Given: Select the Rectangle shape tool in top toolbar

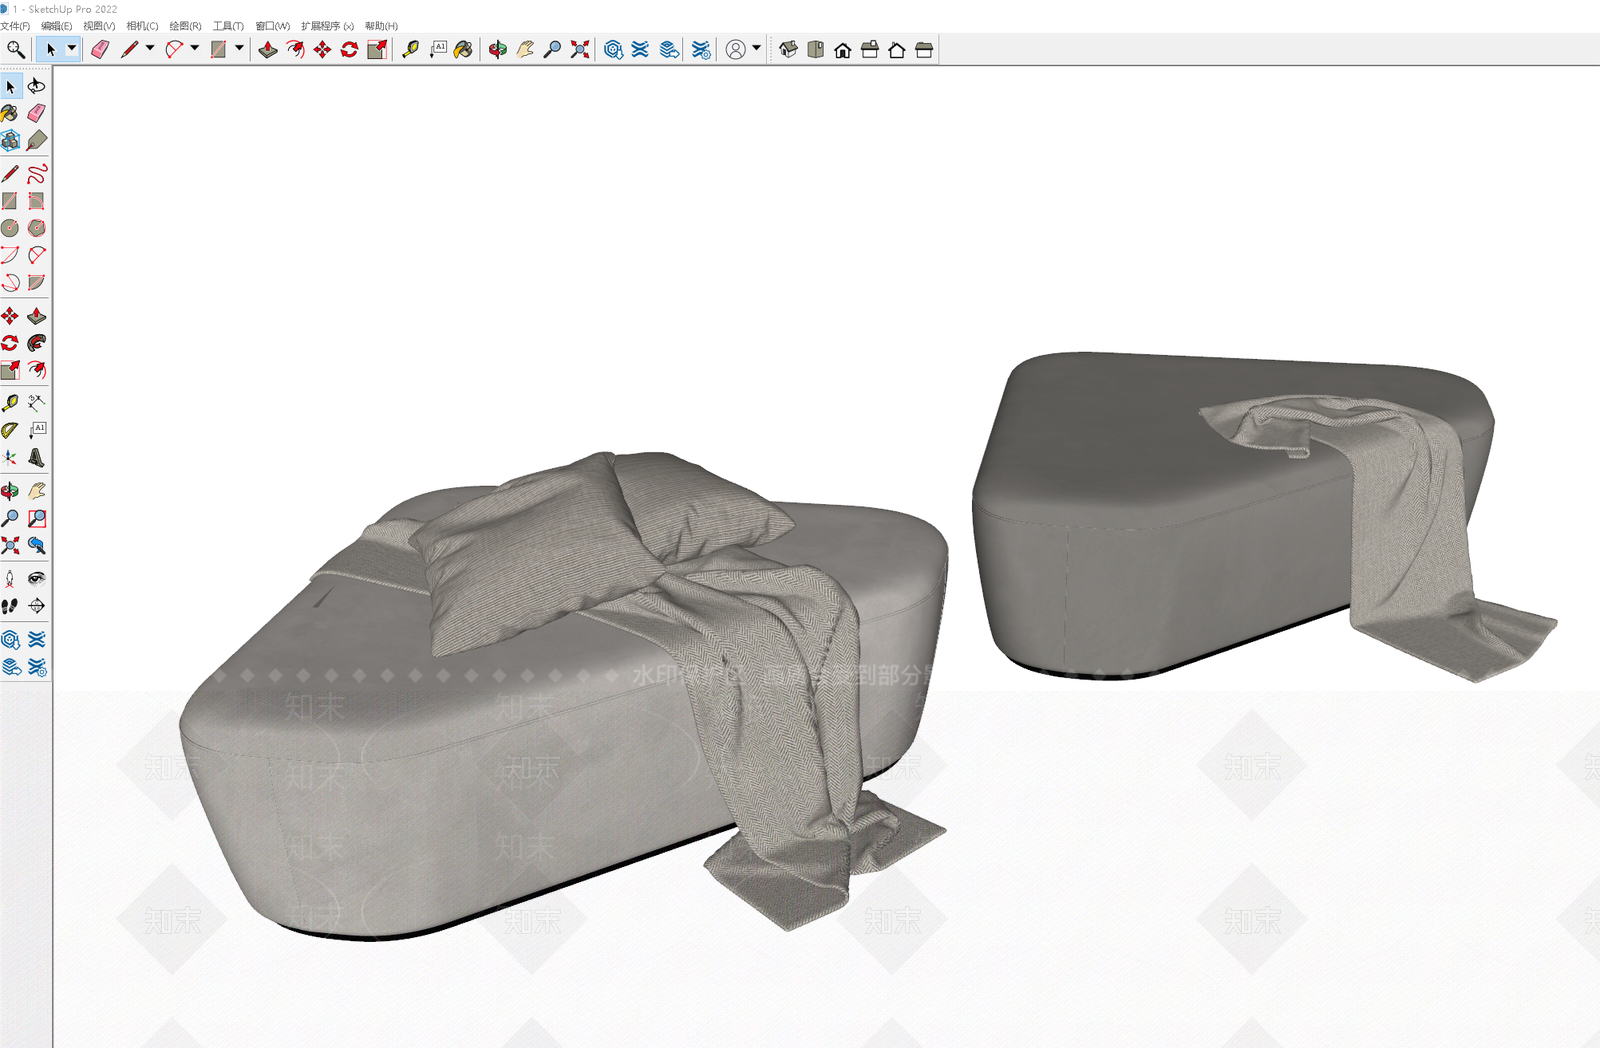Looking at the screenshot, I should [x=218, y=49].
